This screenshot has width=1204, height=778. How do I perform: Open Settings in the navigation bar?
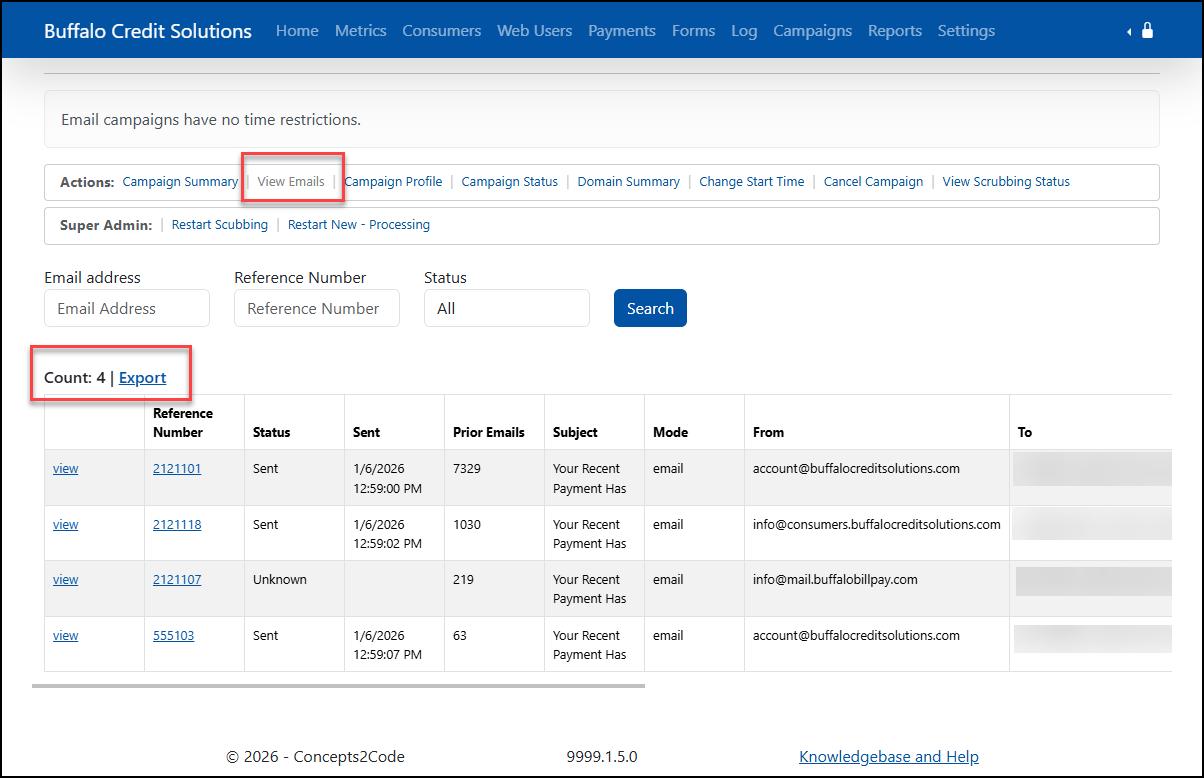(x=966, y=31)
